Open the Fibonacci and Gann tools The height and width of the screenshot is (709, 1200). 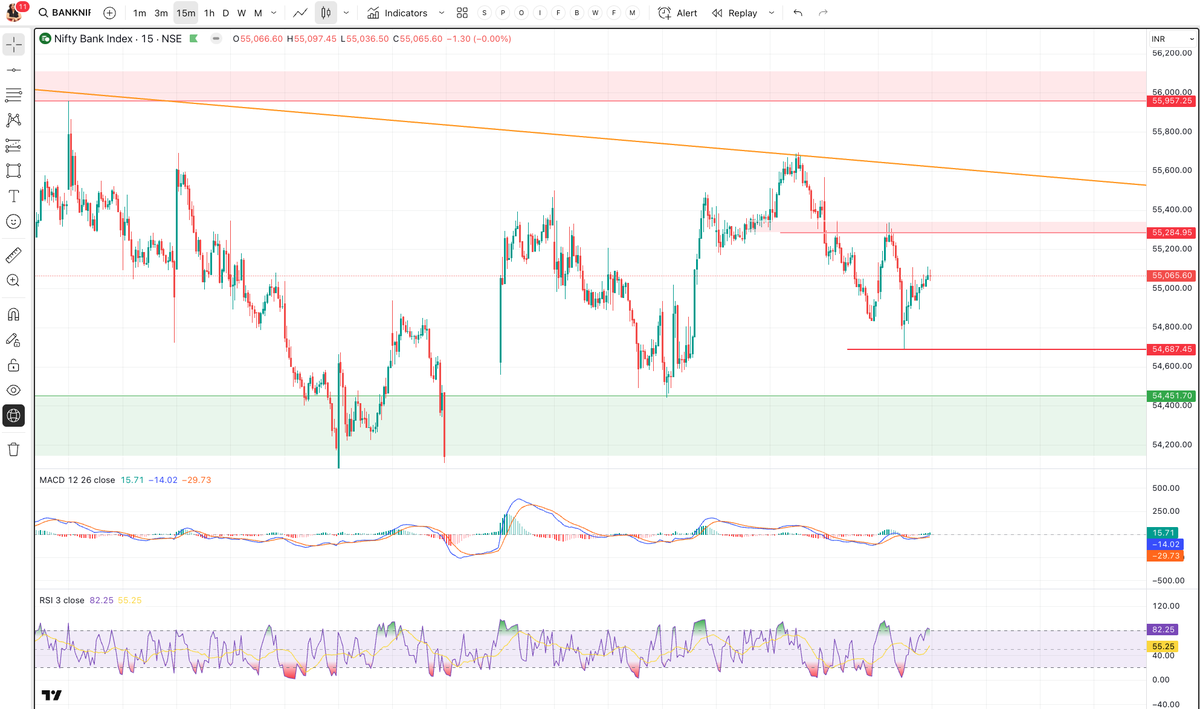[x=14, y=95]
